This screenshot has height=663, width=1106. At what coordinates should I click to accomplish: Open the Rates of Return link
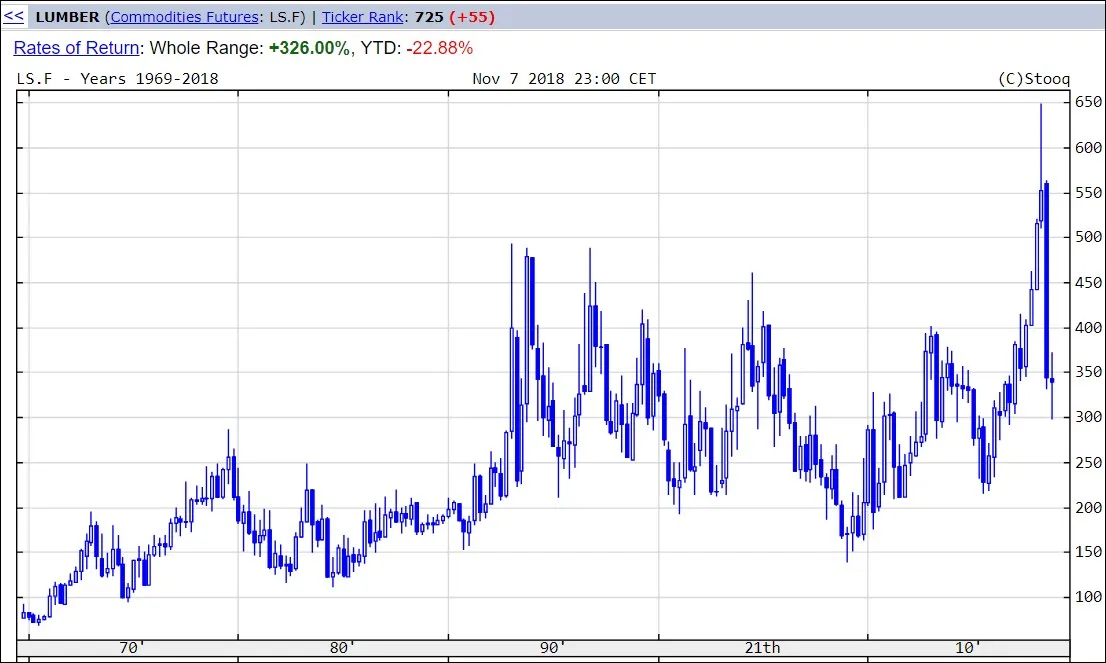[76, 48]
